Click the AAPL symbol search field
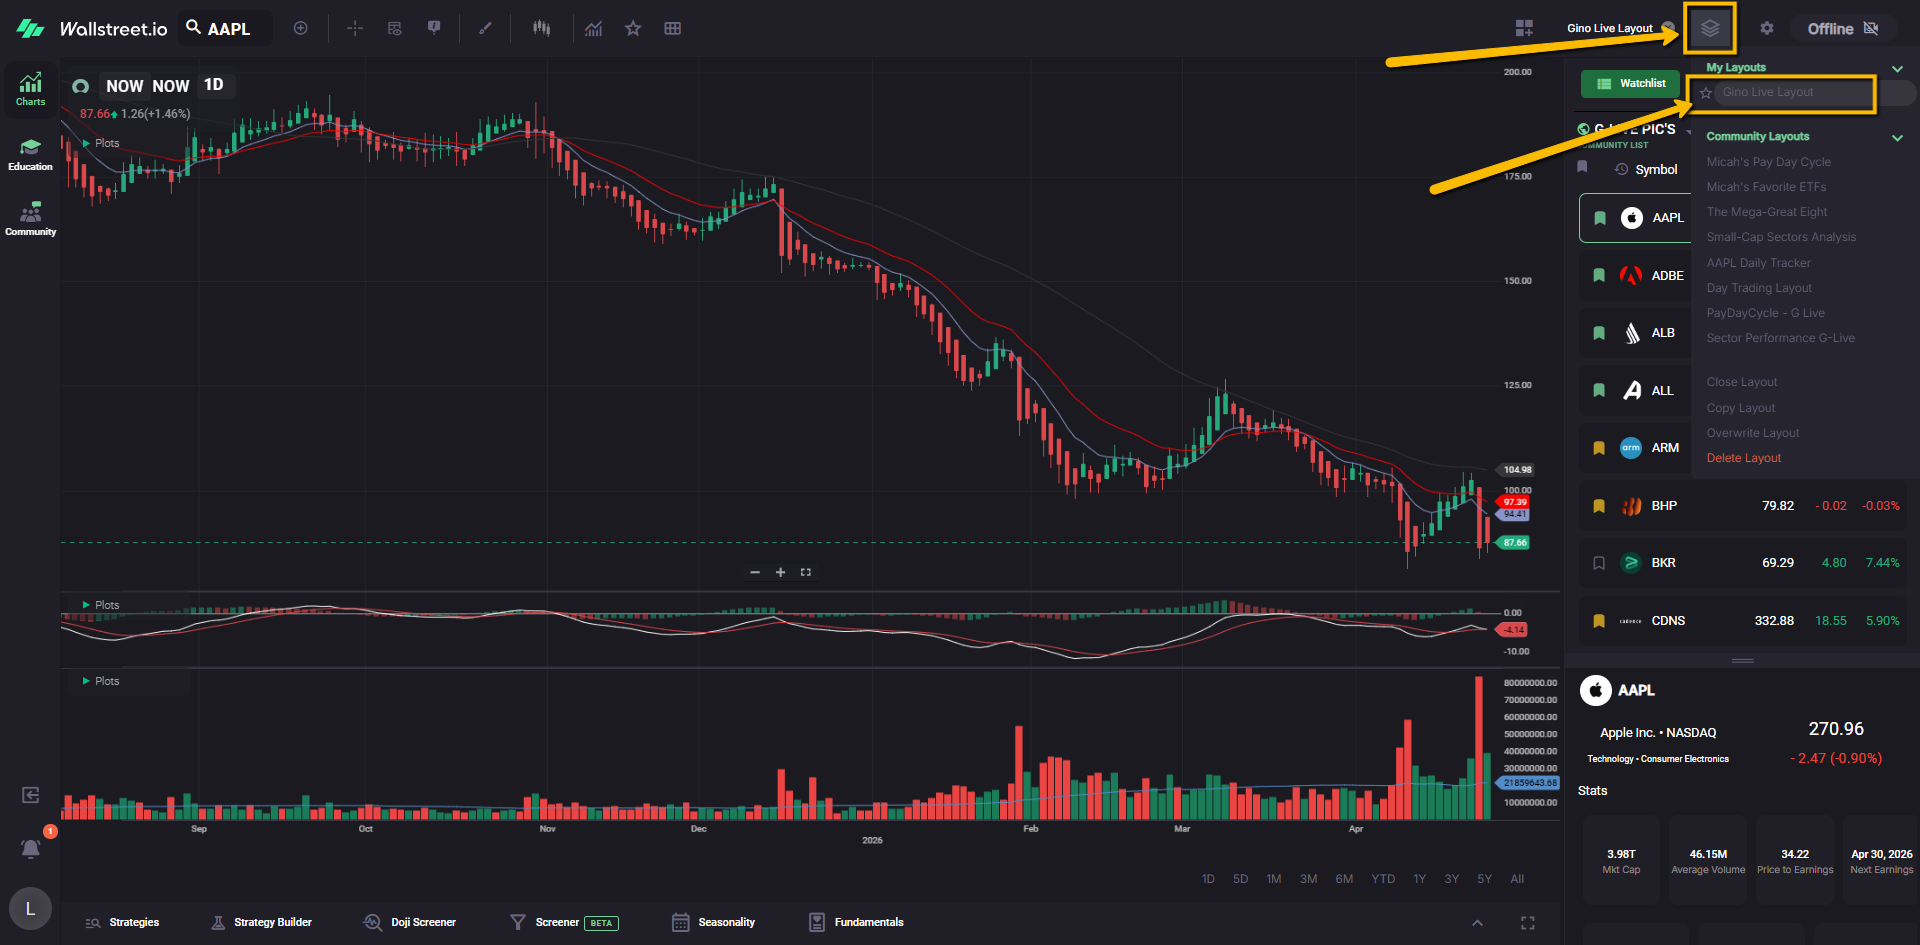The width and height of the screenshot is (1920, 945). point(228,29)
